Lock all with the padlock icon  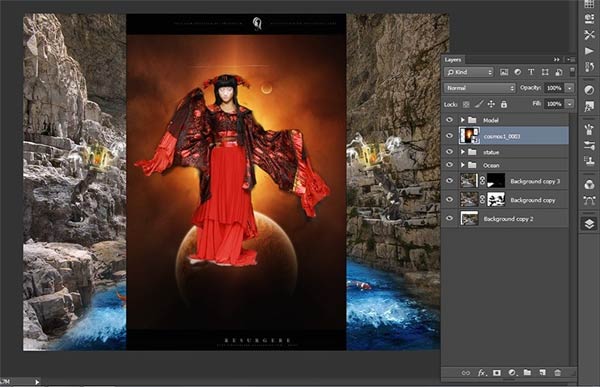[x=504, y=104]
